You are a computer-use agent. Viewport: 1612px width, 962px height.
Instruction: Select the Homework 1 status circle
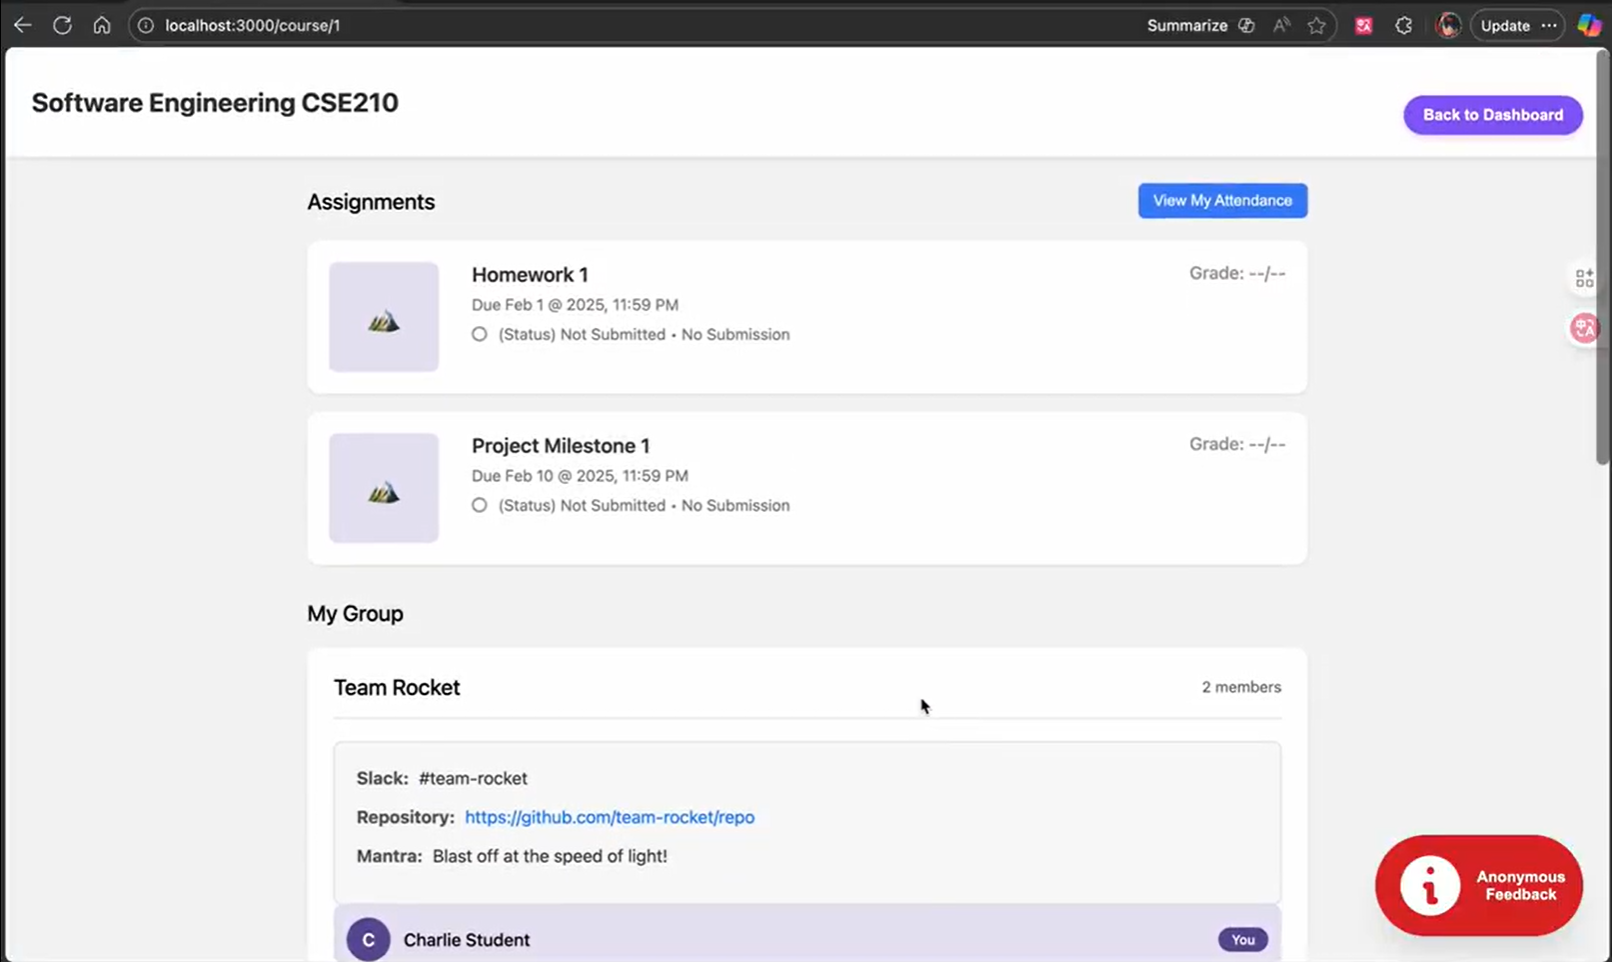coord(479,334)
